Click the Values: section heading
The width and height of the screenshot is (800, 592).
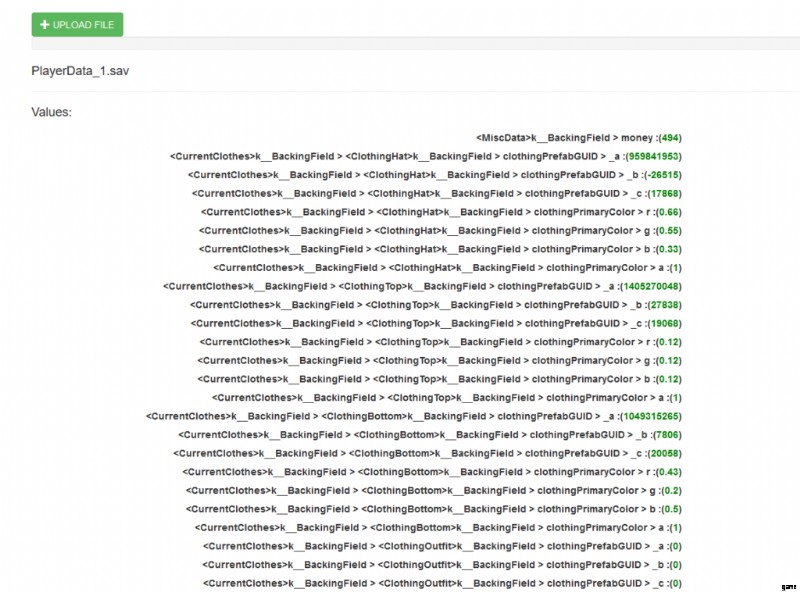pos(51,112)
